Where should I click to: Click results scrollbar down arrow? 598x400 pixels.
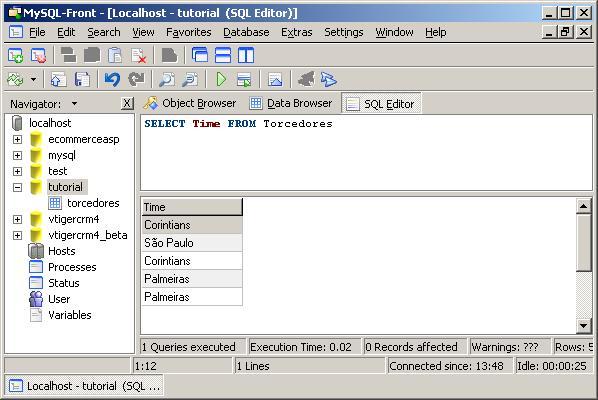584,325
